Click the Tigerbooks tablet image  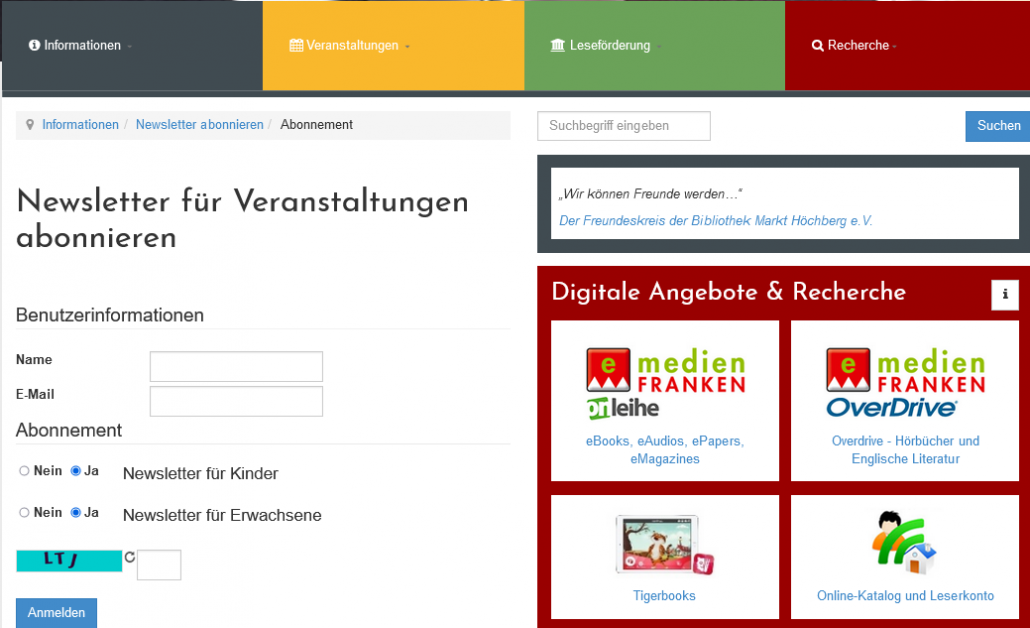pyautogui.click(x=665, y=546)
